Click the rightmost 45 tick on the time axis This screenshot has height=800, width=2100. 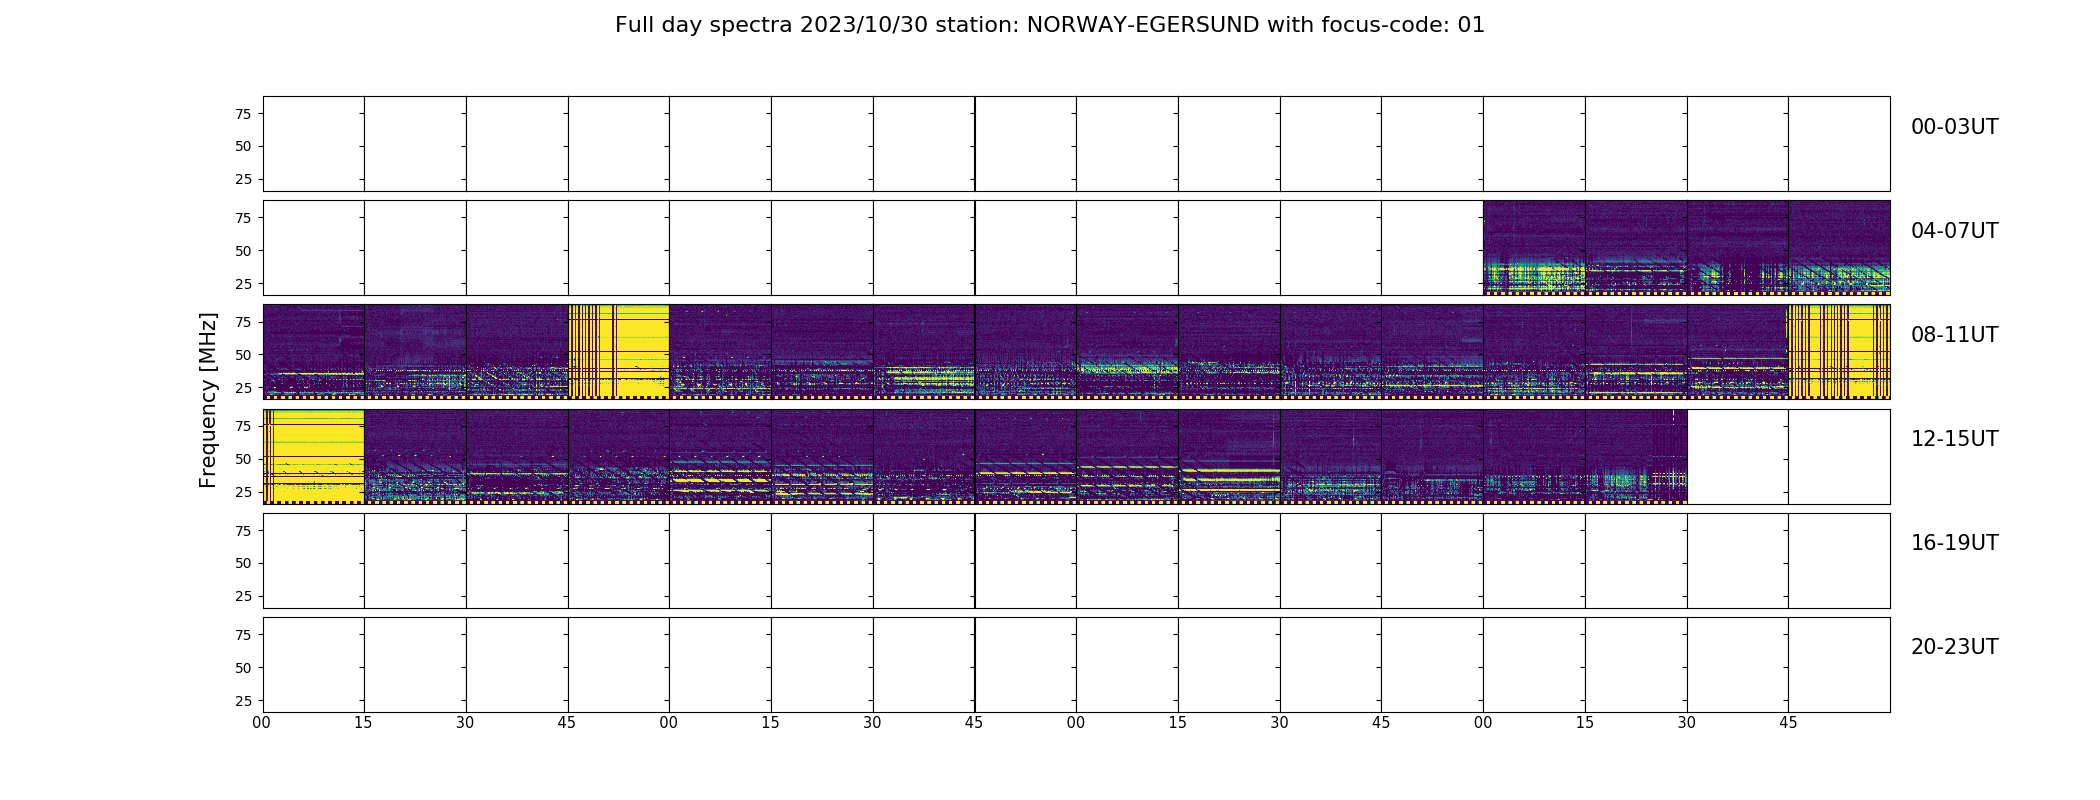[1788, 723]
